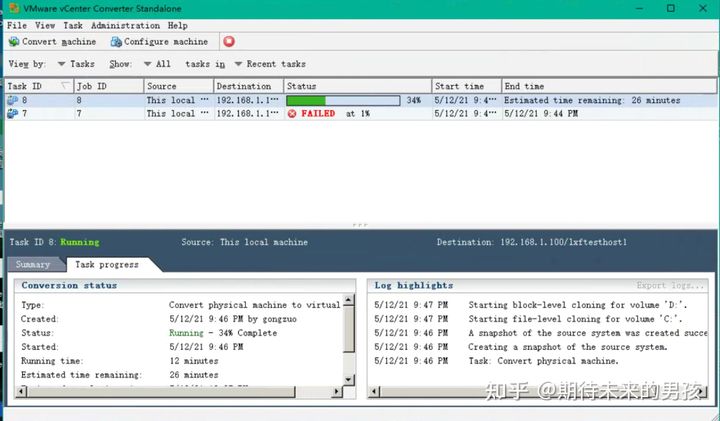Screen dimensions: 720x421
Task: Click the Convert machine toolbar icon
Action: (14, 42)
